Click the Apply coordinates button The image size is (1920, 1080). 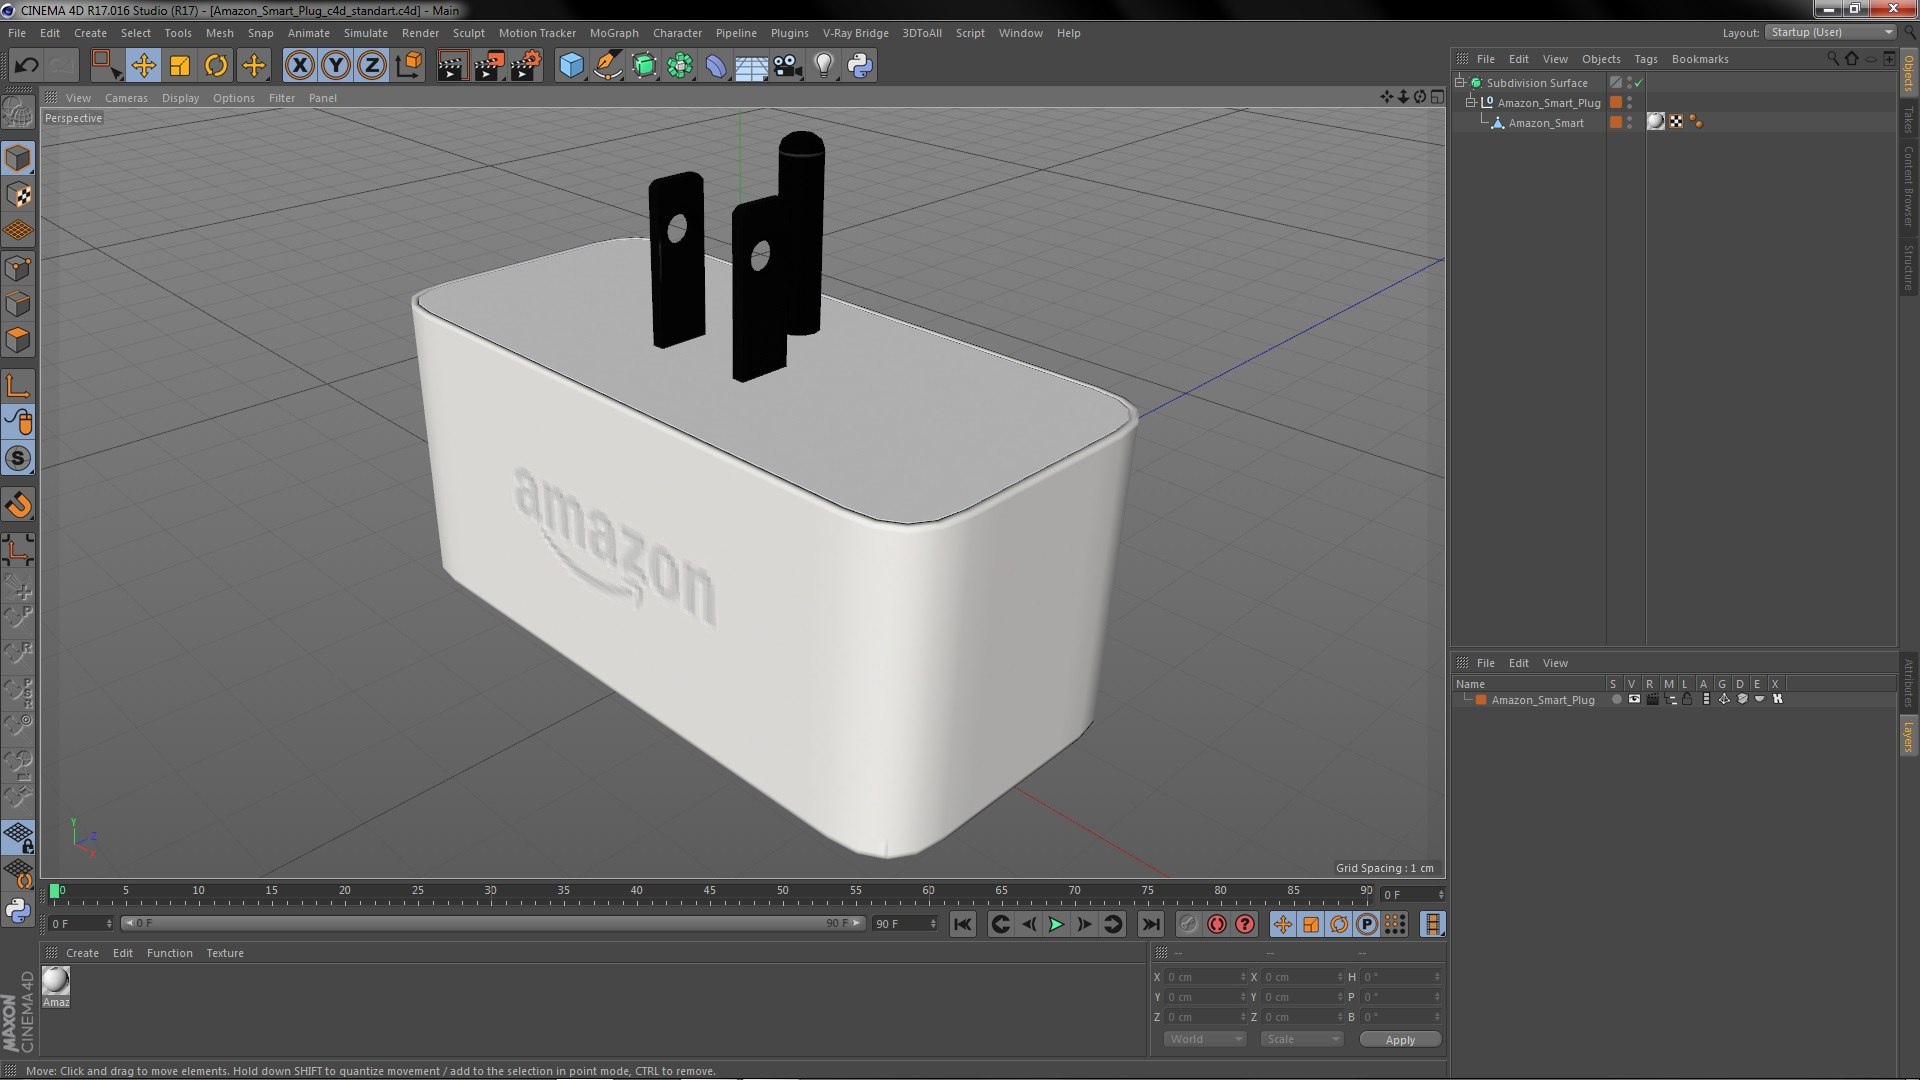[x=1400, y=1040]
